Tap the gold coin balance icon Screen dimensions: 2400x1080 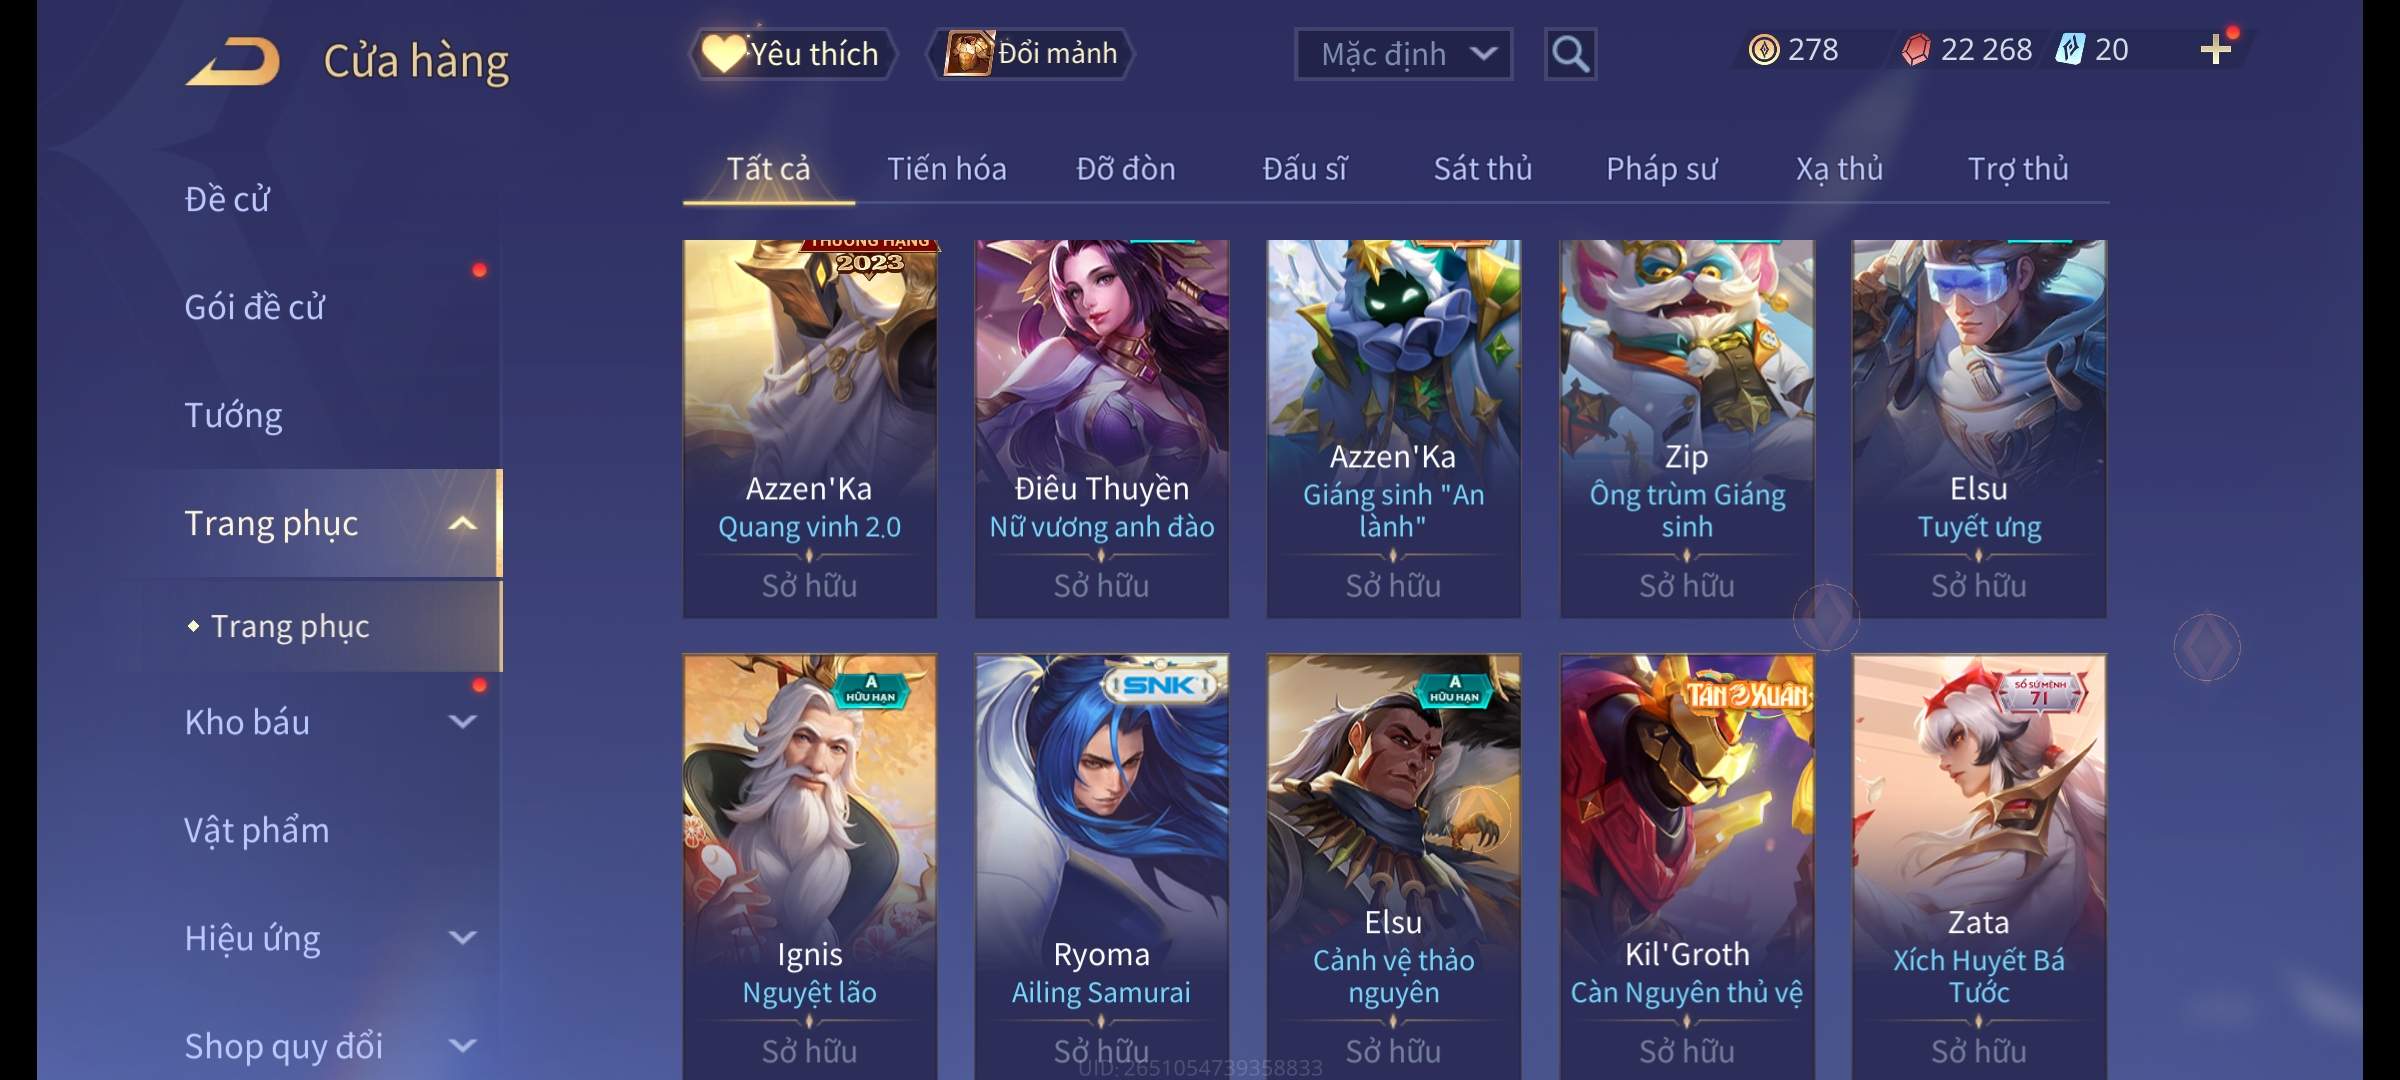pyautogui.click(x=1764, y=50)
